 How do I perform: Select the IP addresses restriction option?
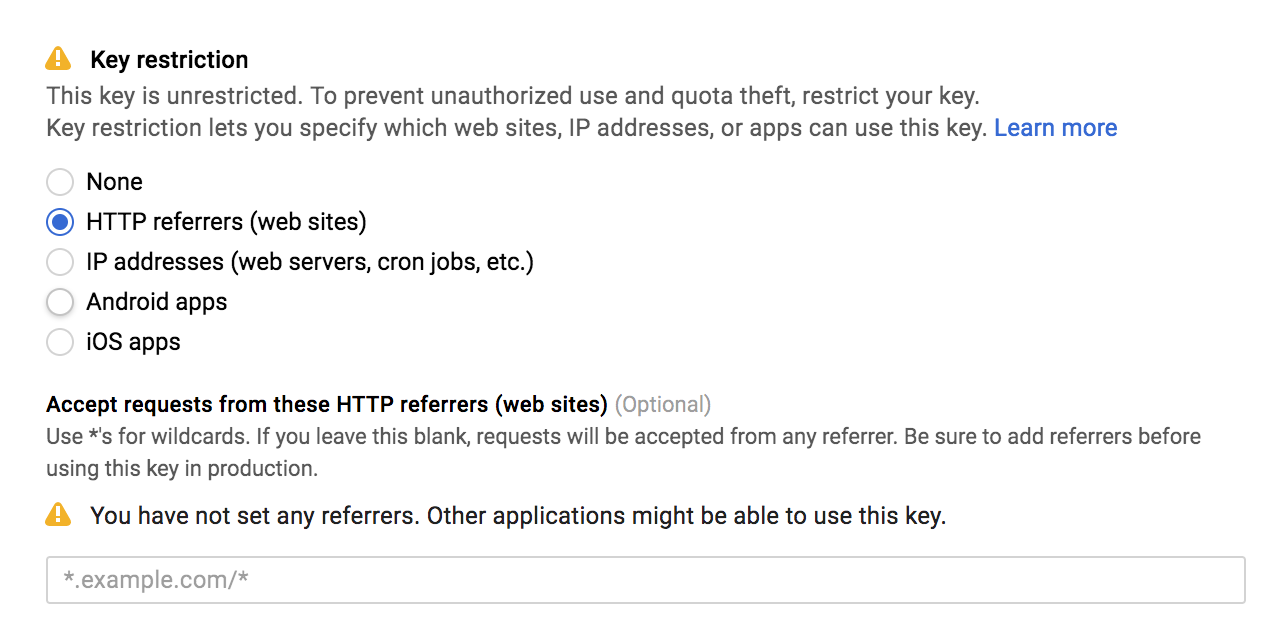[59, 261]
